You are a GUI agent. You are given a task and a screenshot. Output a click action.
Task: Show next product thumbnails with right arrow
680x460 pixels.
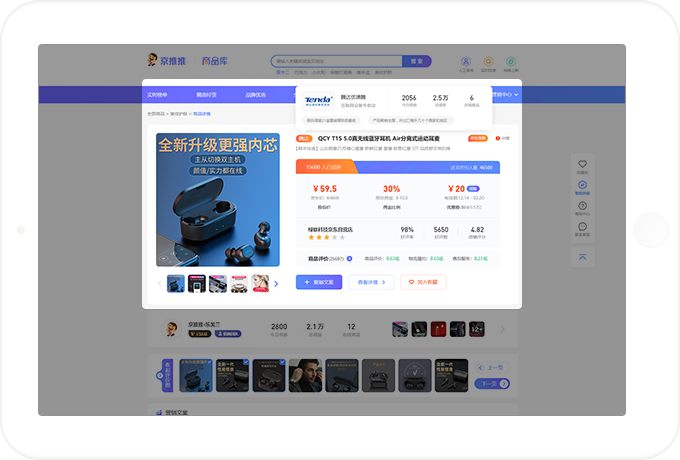pos(276,283)
